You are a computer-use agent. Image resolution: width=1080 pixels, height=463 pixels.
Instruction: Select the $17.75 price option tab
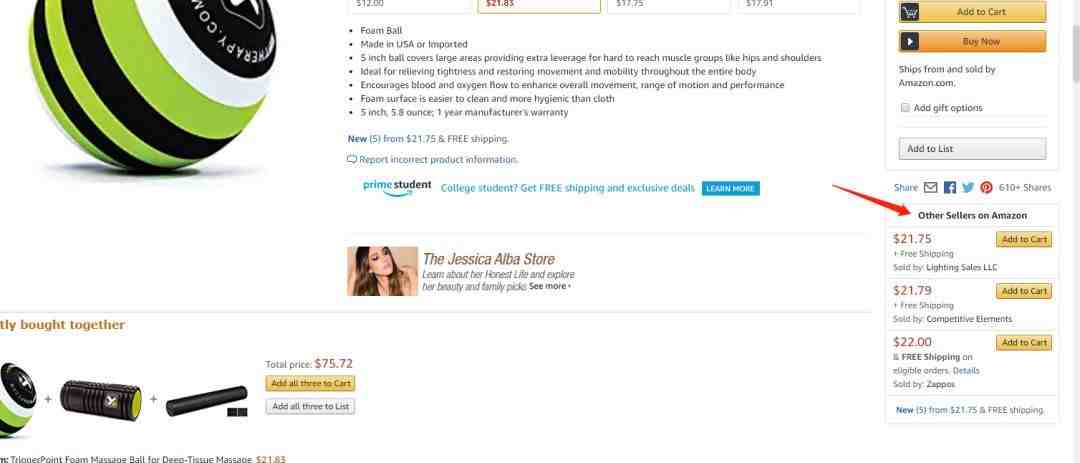(x=668, y=6)
